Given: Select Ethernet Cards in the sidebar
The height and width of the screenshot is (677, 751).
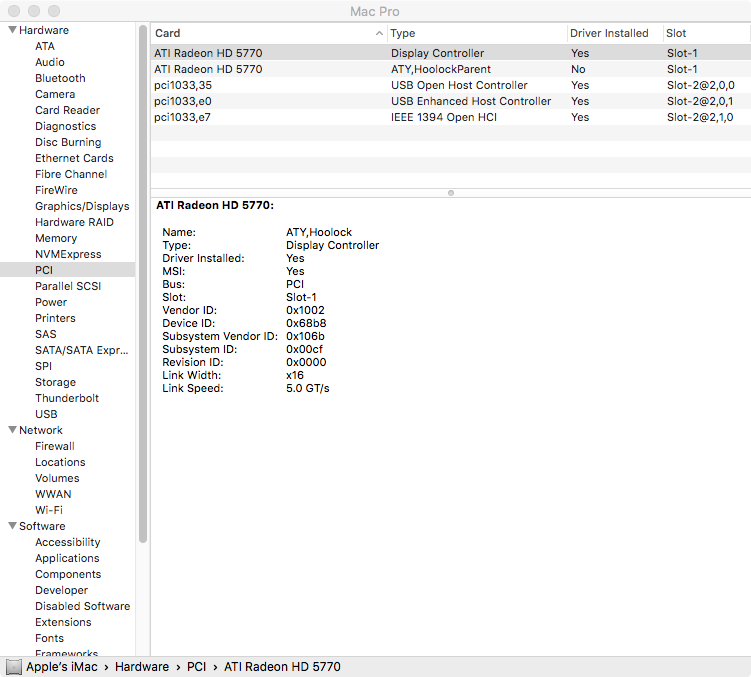Looking at the screenshot, I should [74, 158].
